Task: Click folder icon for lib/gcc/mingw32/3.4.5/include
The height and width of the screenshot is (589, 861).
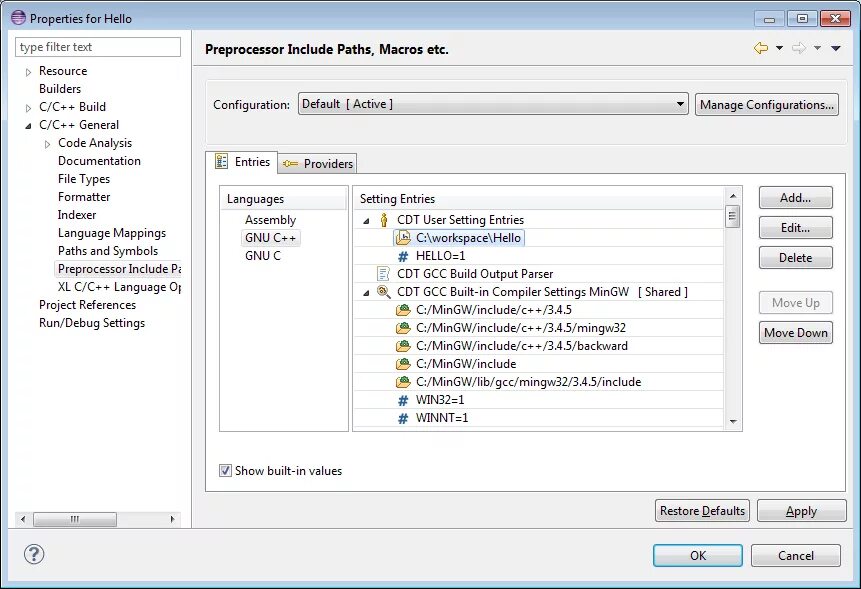Action: [x=403, y=382]
